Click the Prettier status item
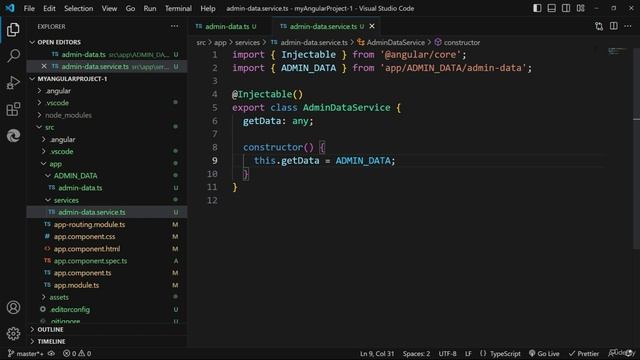The width and height of the screenshot is (640, 360). coord(584,353)
